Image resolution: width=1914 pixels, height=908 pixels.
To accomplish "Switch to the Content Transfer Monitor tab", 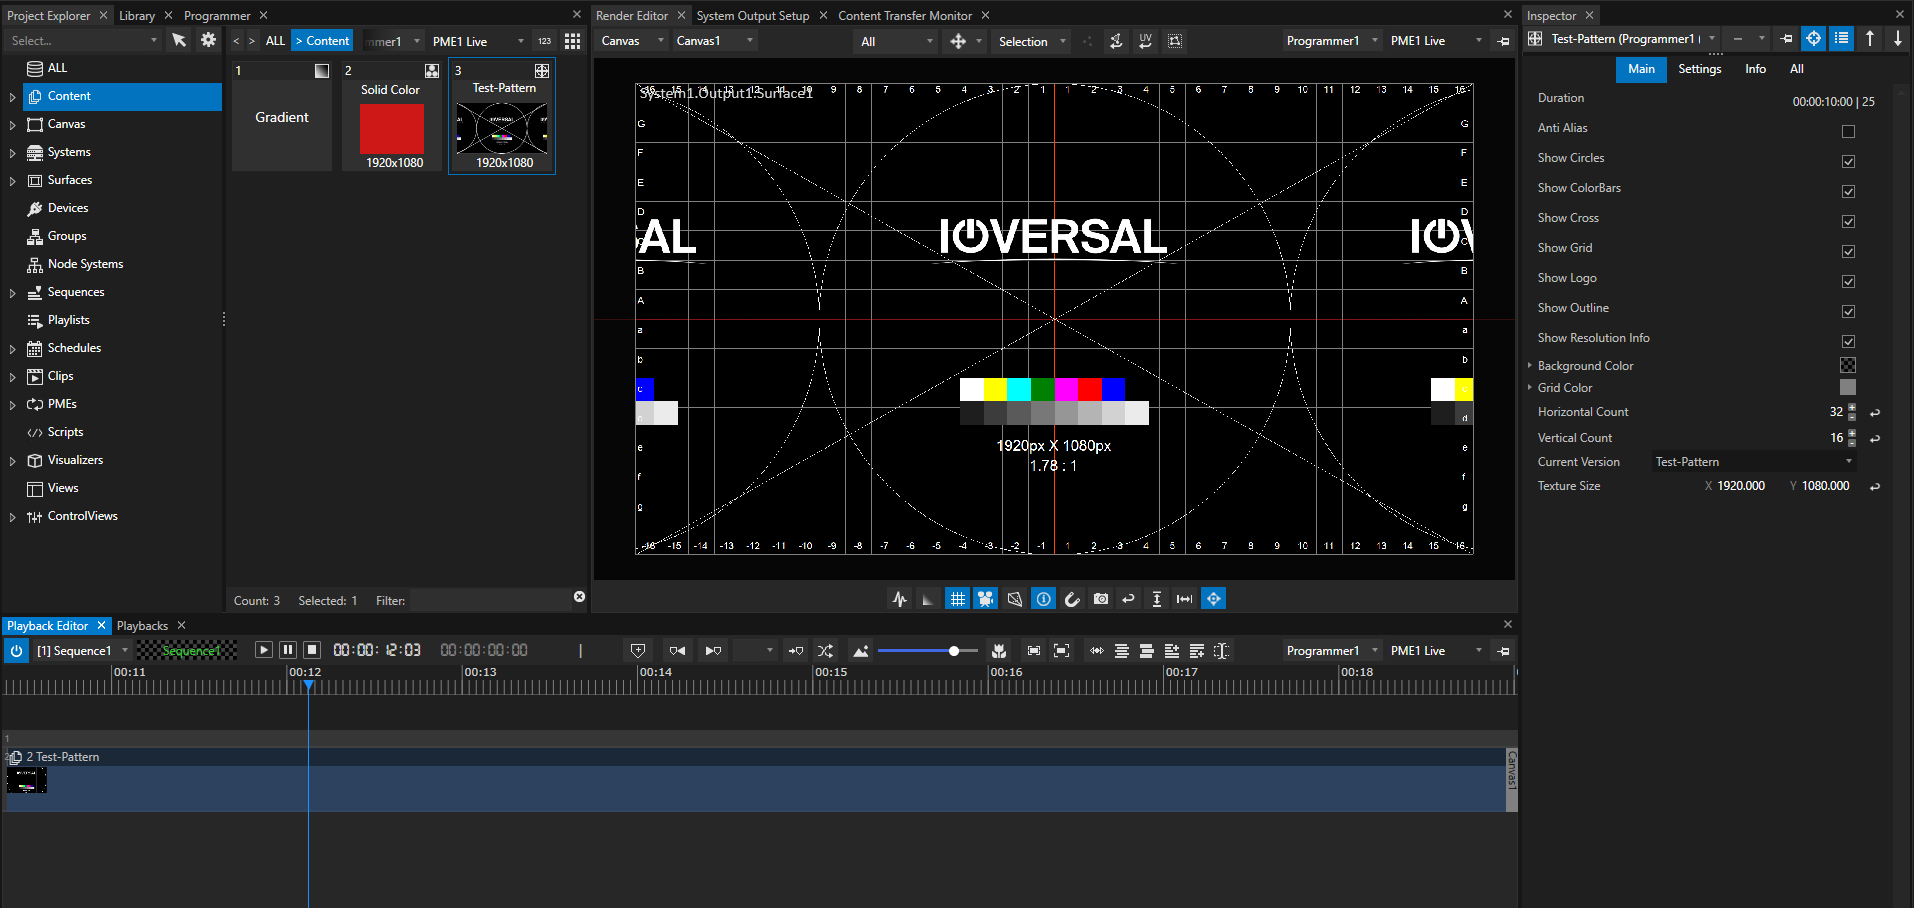I will [905, 15].
